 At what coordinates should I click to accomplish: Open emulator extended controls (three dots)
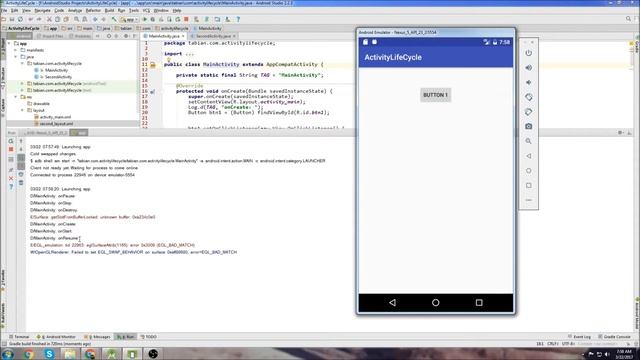[529, 200]
